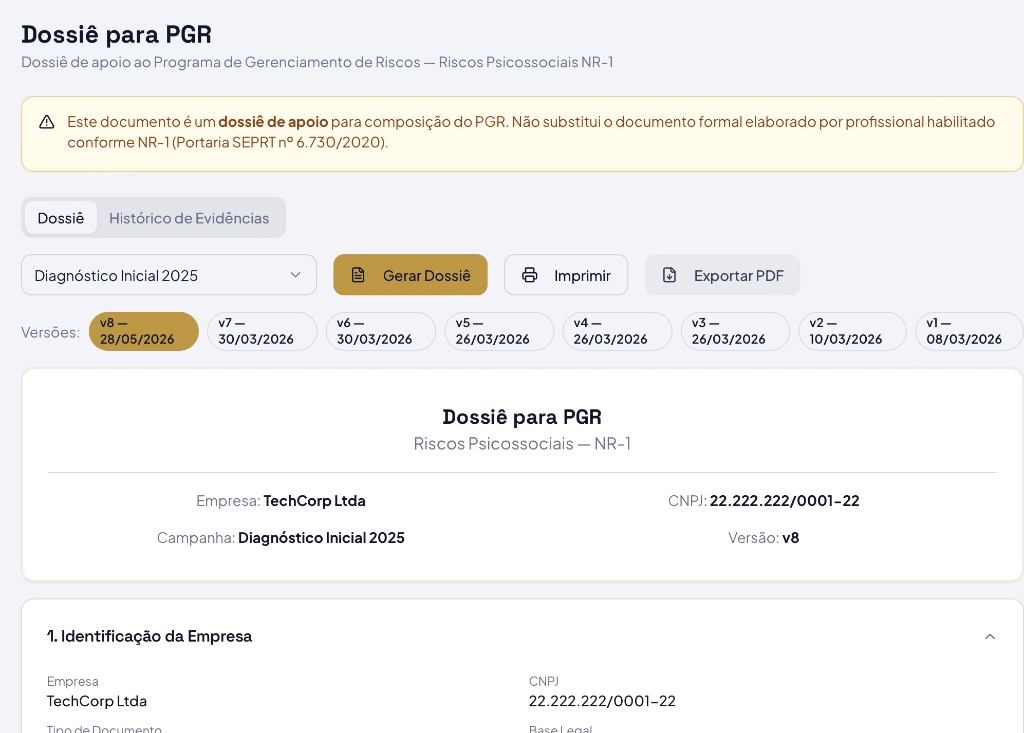Click 22.222.222/0001-22 value in Identificação section
The image size is (1024, 733).
(602, 701)
